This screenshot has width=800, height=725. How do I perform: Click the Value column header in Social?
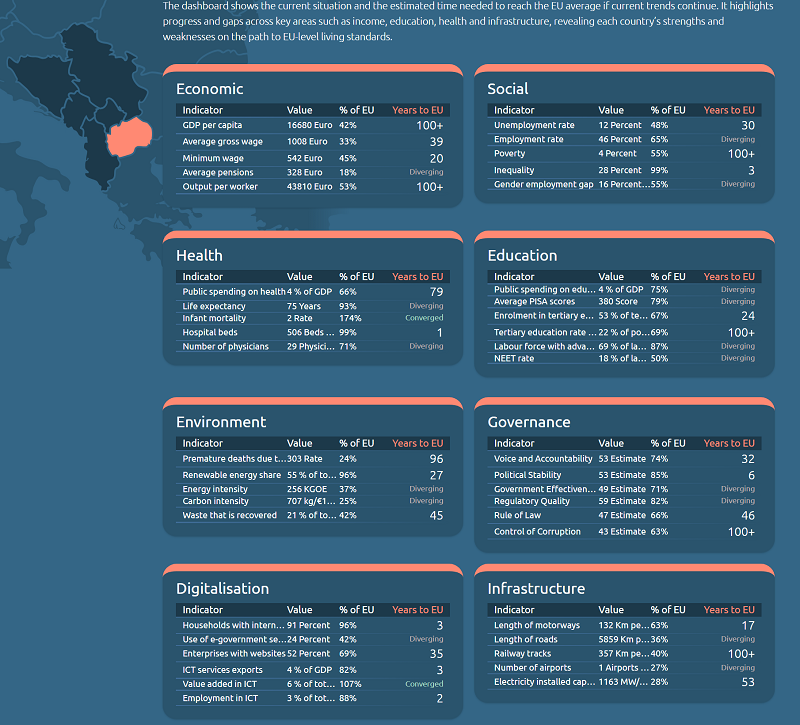[611, 110]
